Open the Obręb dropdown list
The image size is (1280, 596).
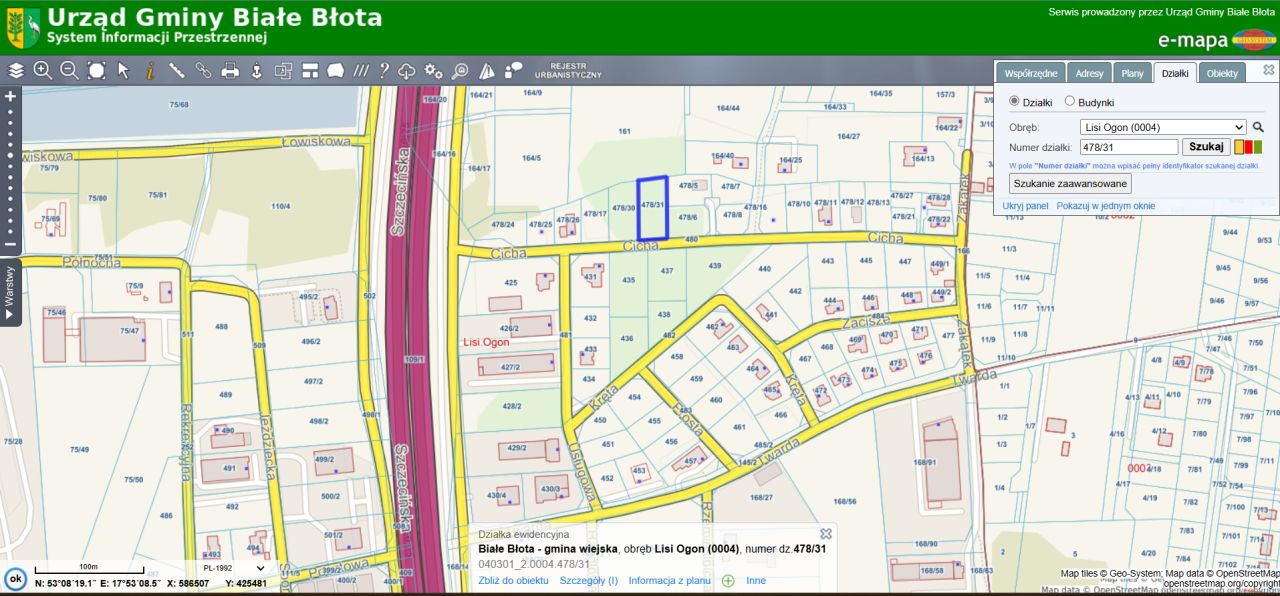[1163, 127]
